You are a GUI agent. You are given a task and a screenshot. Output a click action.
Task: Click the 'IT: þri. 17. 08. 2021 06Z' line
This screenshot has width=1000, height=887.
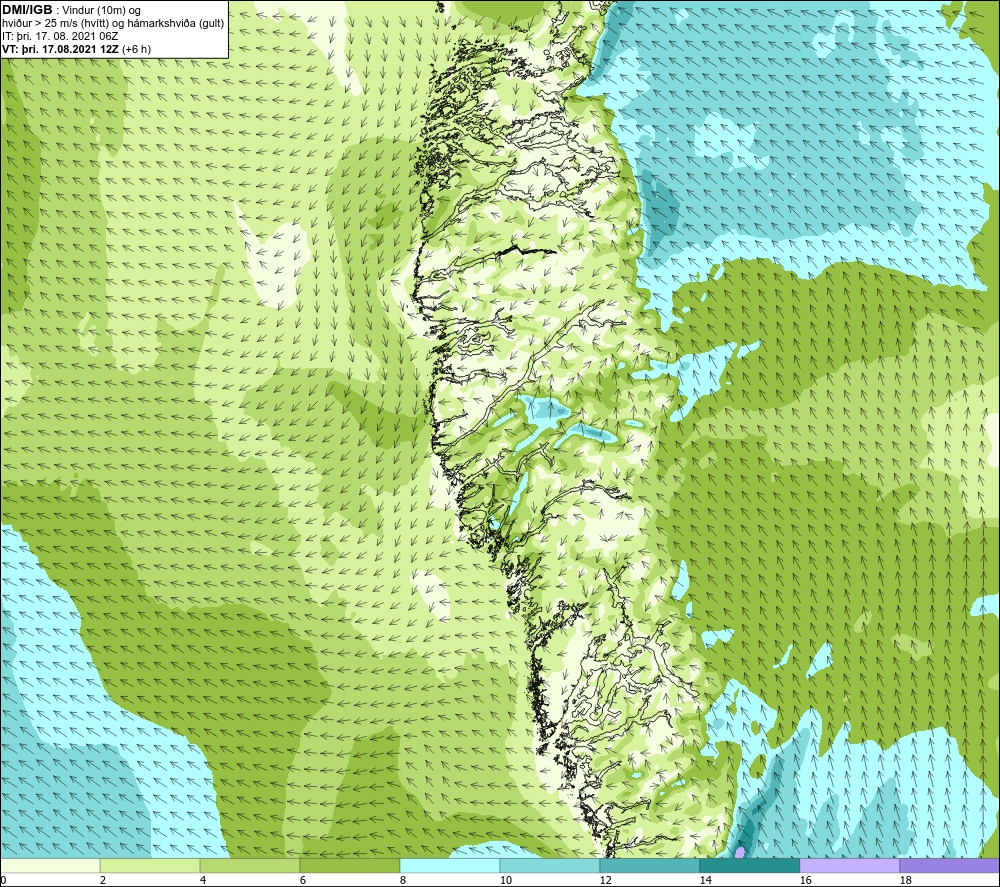[x=60, y=36]
